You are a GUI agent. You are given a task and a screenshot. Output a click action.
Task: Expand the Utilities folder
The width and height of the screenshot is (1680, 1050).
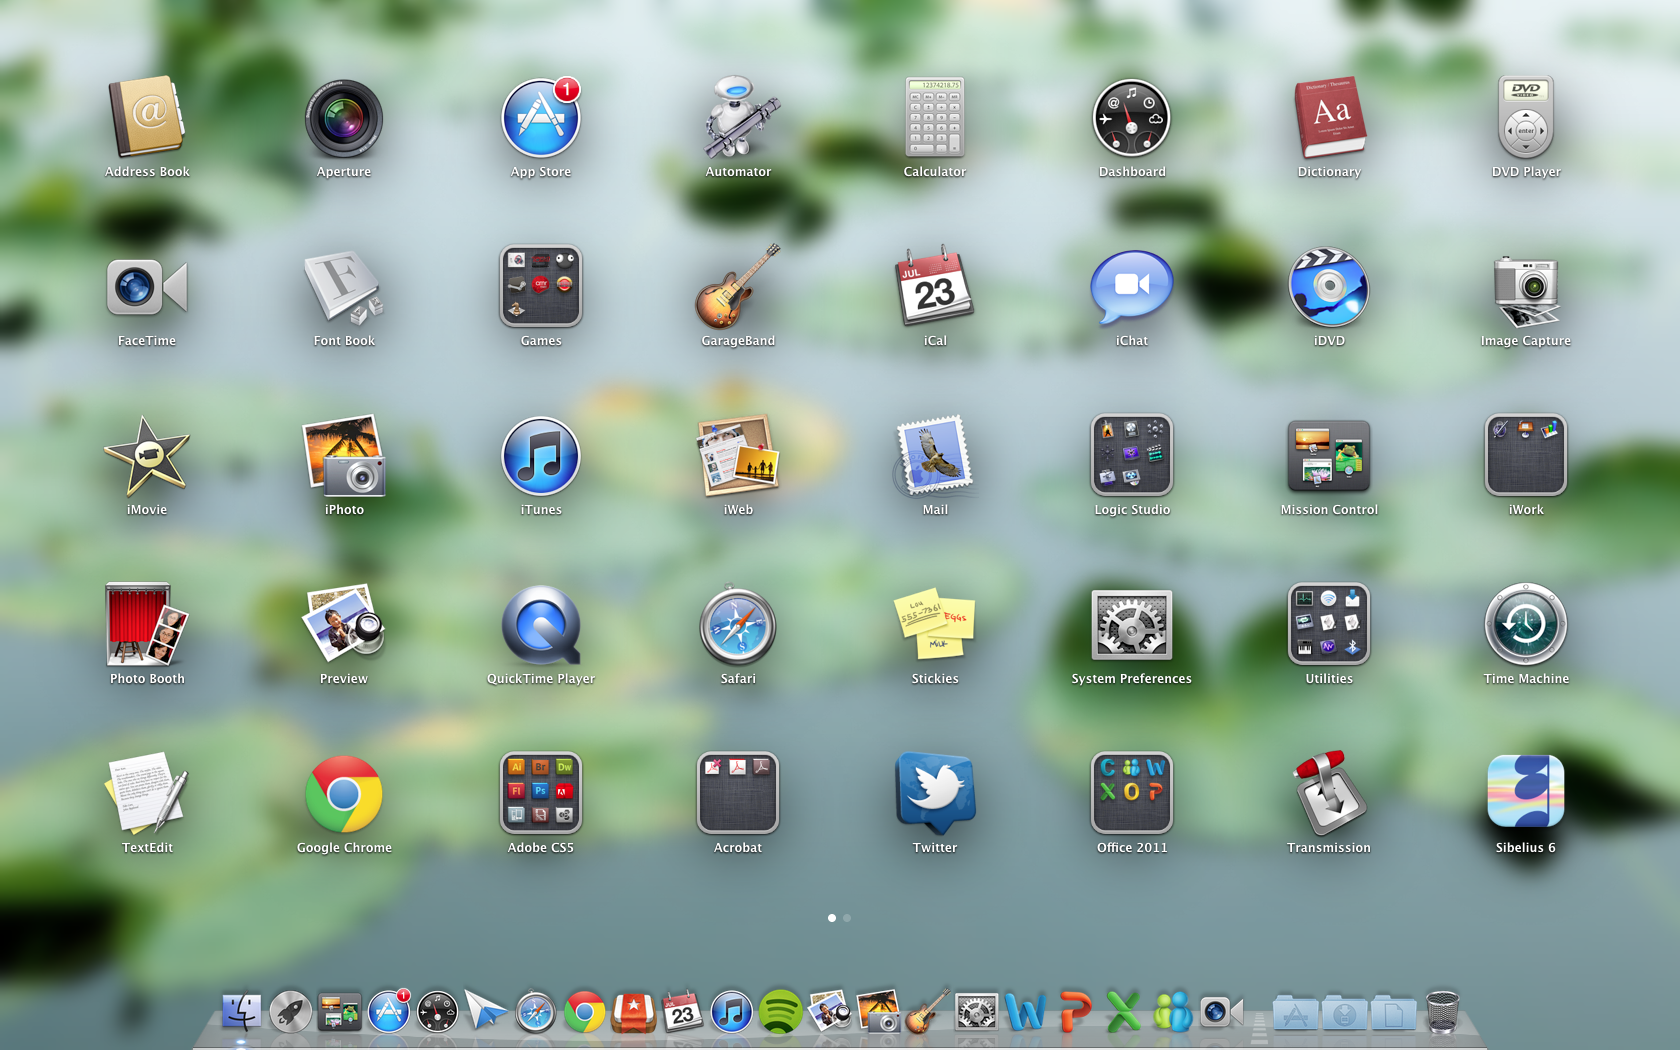pos(1329,625)
